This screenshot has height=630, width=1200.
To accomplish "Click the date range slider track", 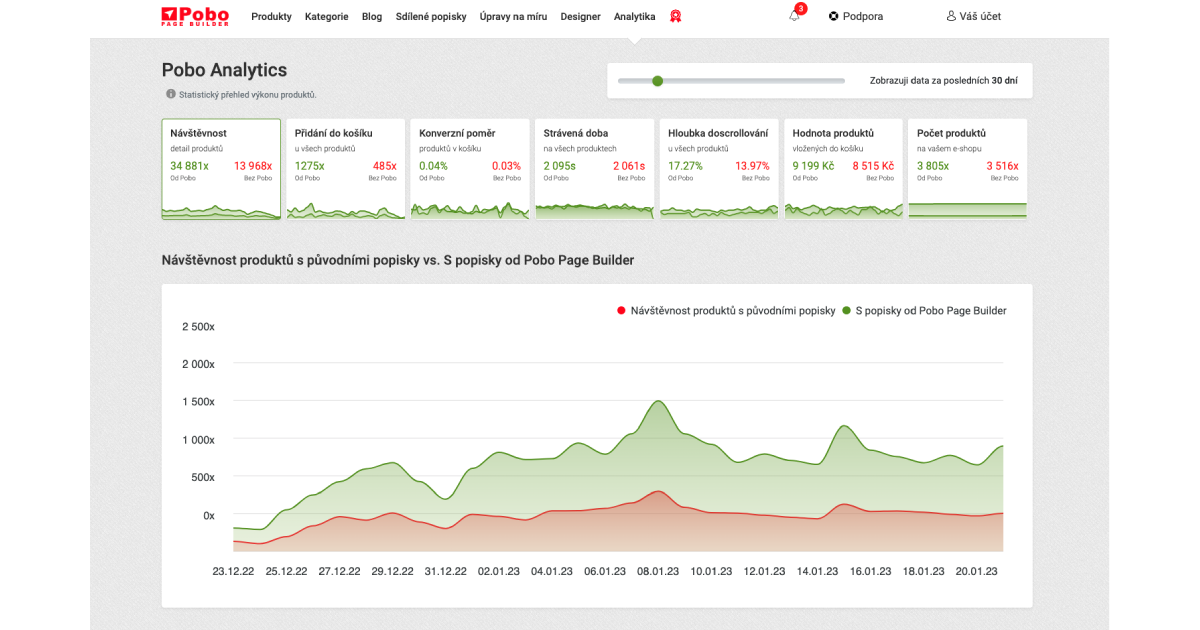I will (x=731, y=81).
